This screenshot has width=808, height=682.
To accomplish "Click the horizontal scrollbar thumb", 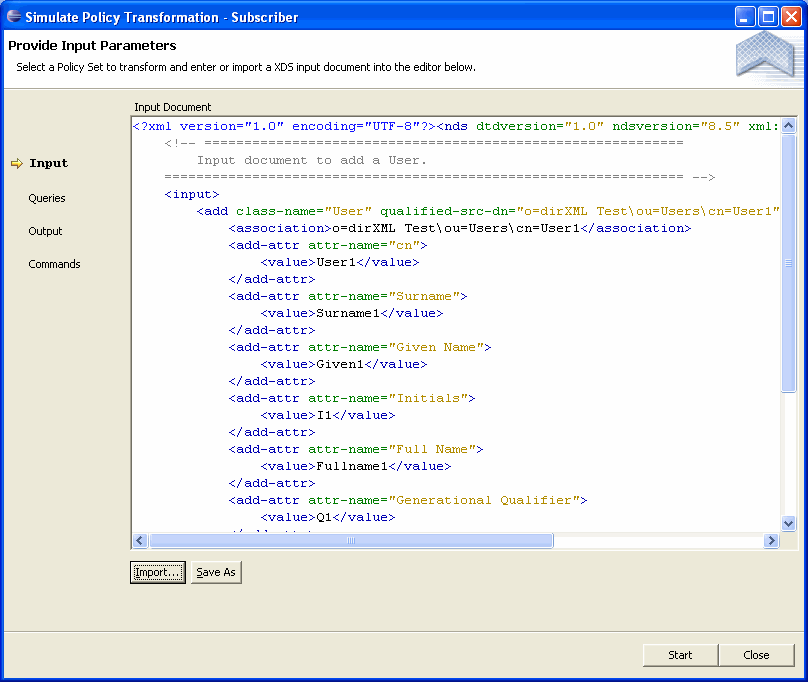I will tap(351, 541).
